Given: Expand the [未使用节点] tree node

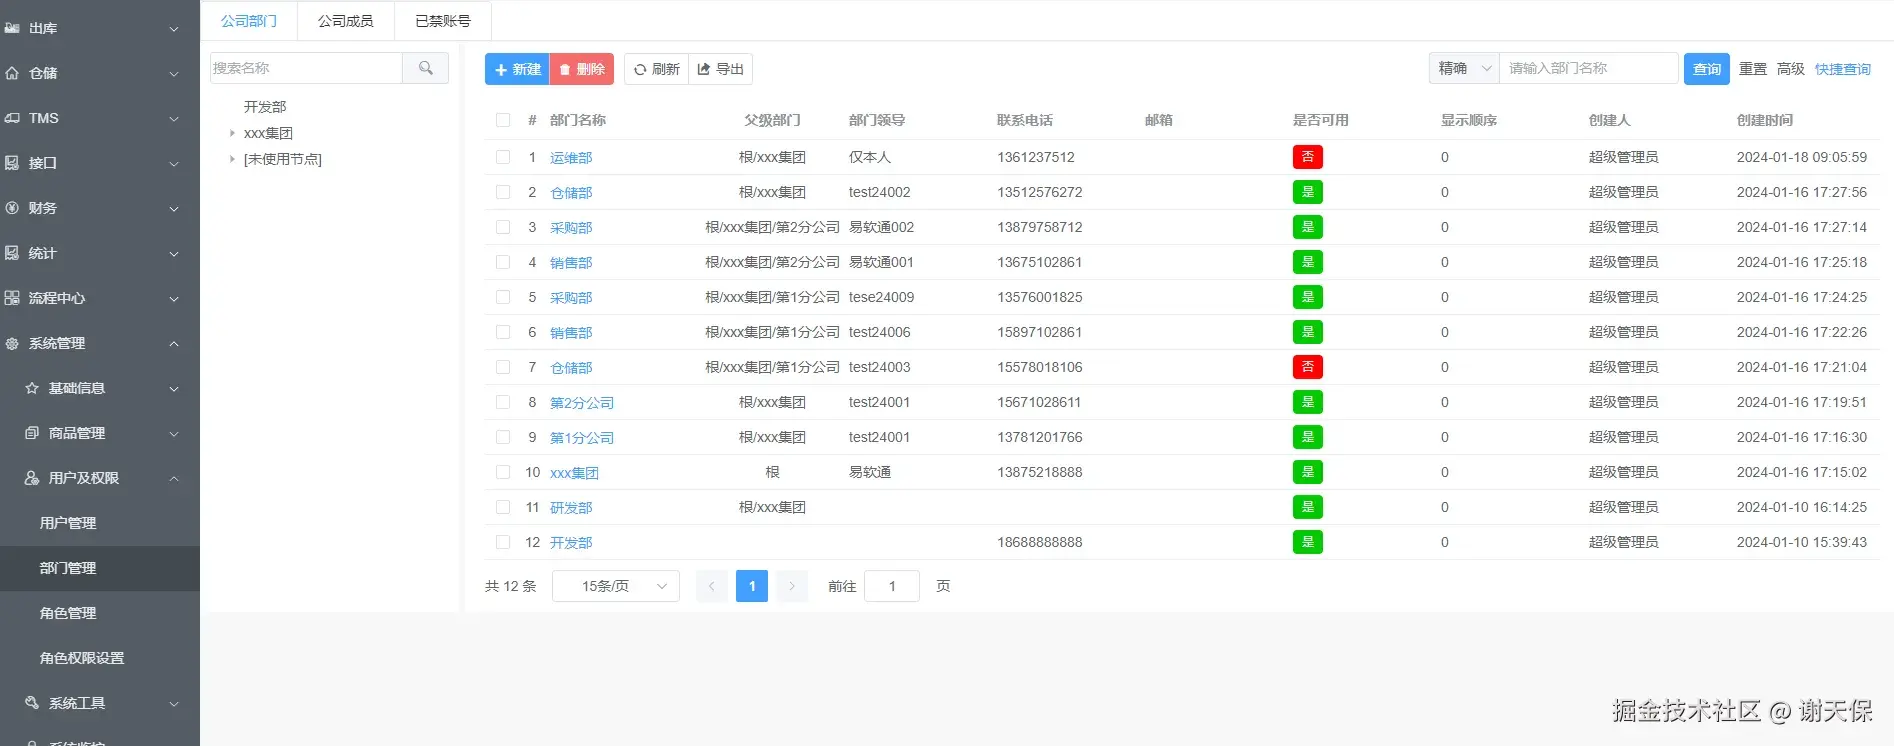Looking at the screenshot, I should click(x=232, y=159).
